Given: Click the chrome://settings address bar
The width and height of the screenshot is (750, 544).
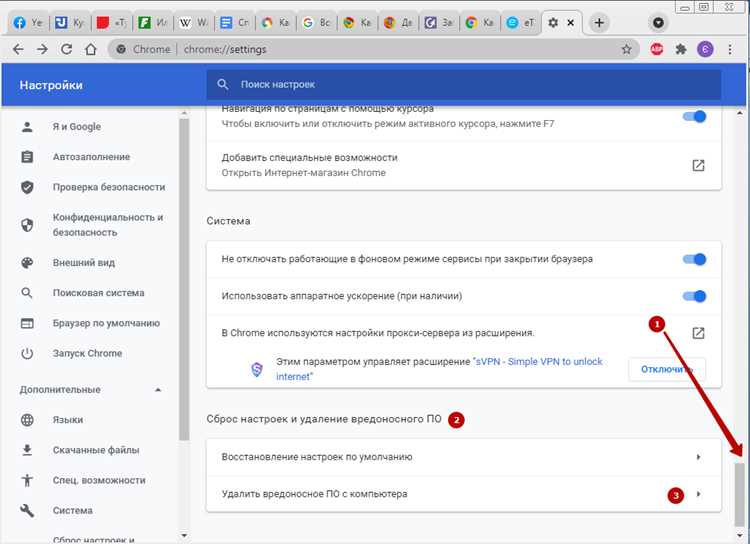Looking at the screenshot, I should click(x=373, y=49).
